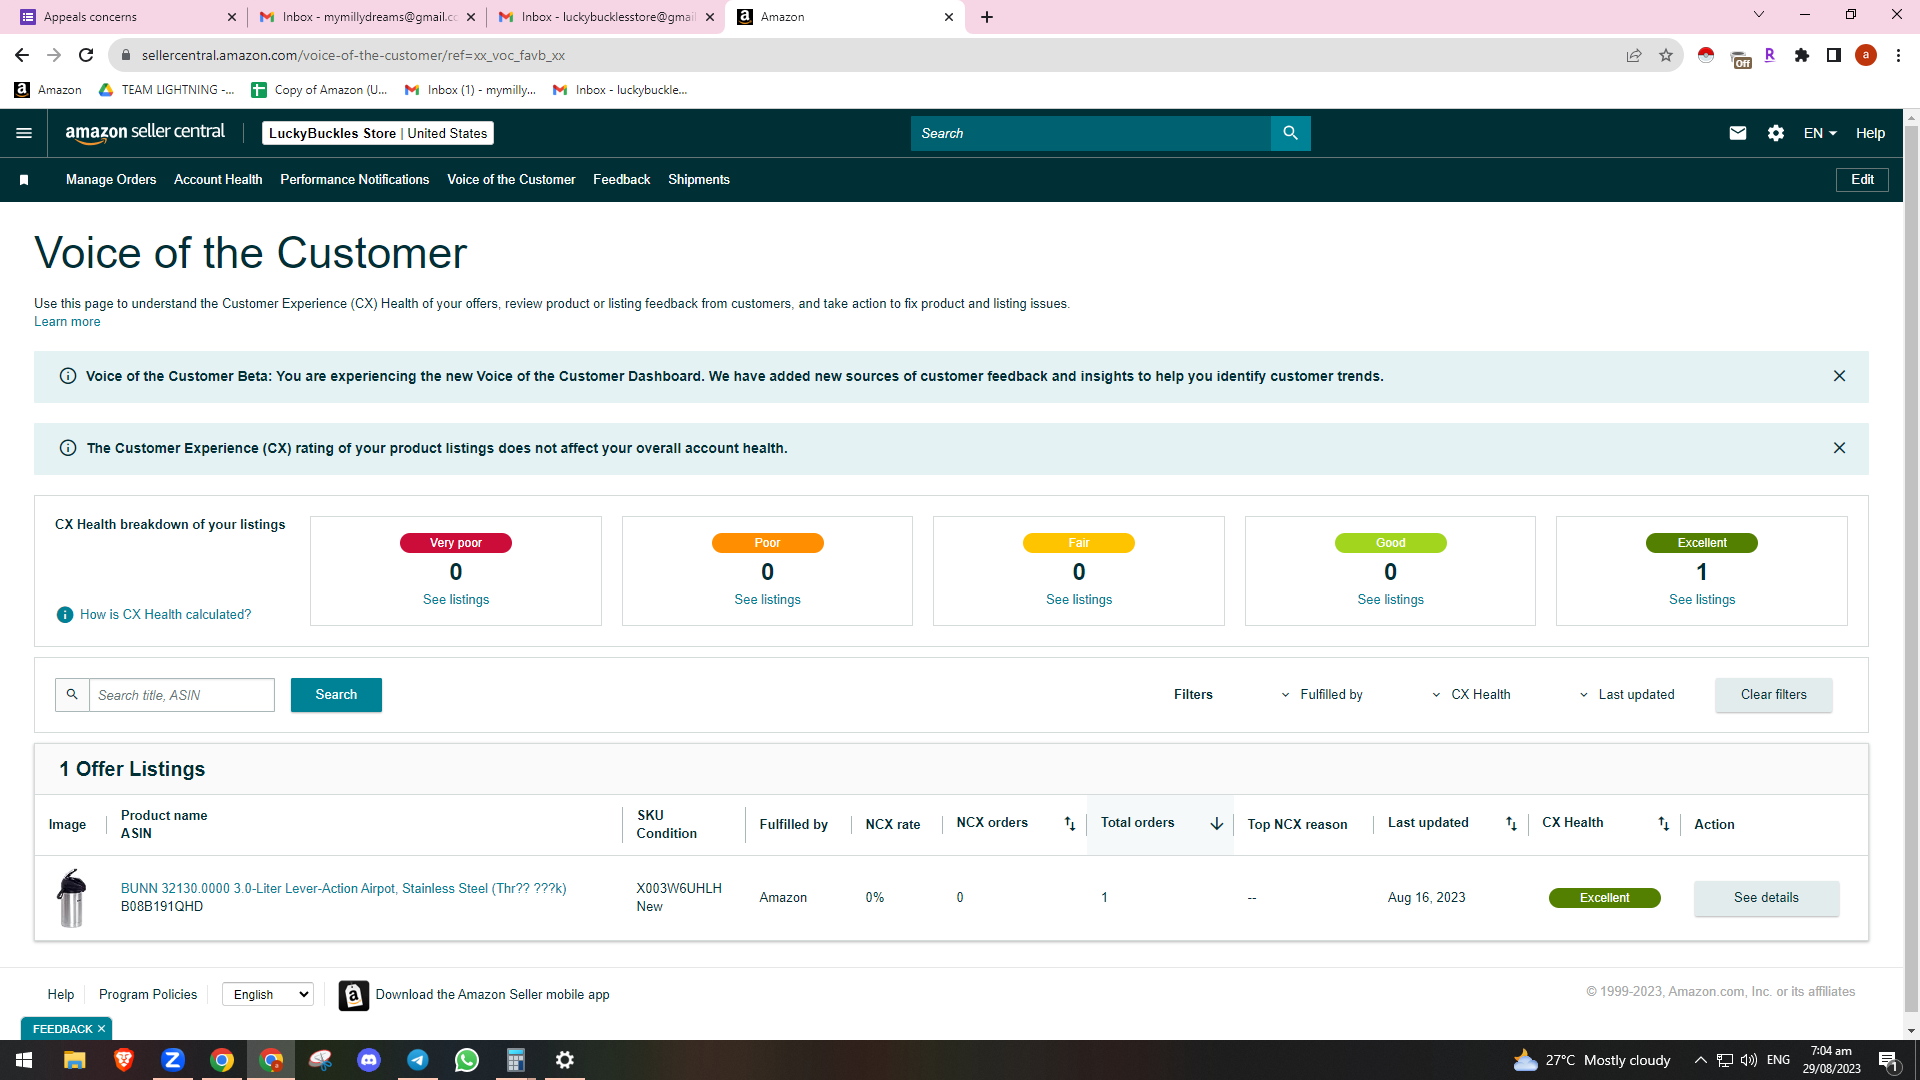See listings under Good
Image resolution: width=1920 pixels, height=1080 pixels.
tap(1390, 600)
